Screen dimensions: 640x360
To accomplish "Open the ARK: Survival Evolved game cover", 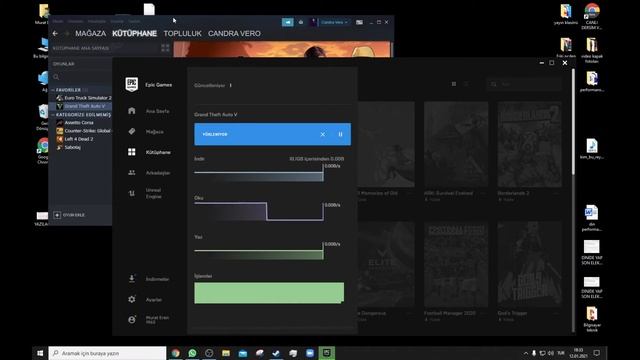I will (456, 144).
